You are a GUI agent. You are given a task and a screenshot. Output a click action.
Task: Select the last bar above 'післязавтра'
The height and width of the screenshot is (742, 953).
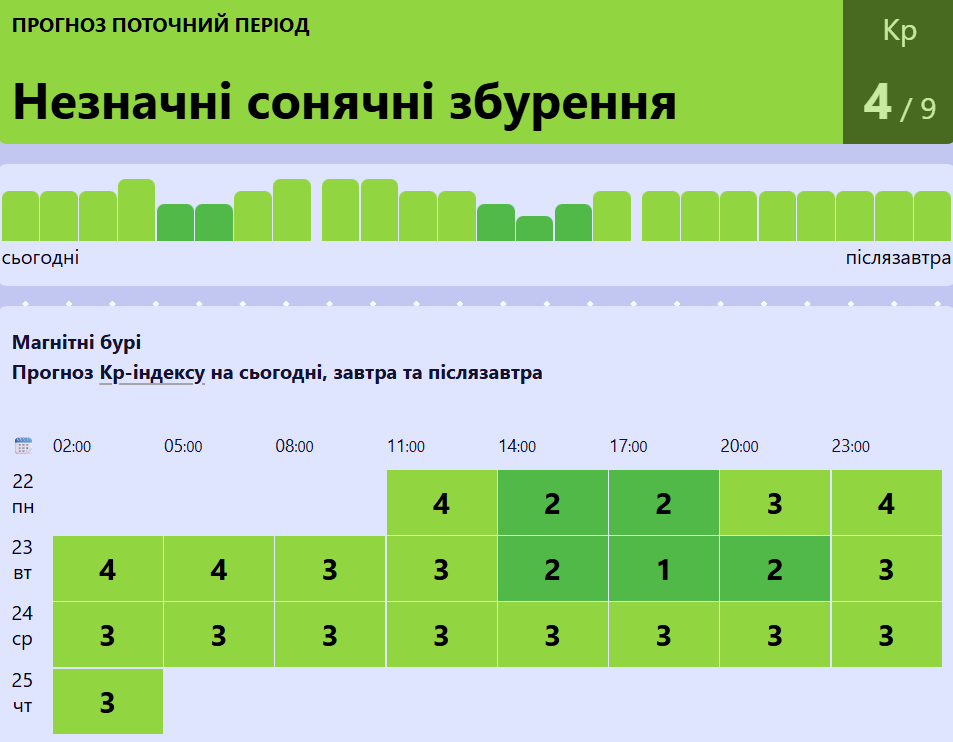coord(932,216)
